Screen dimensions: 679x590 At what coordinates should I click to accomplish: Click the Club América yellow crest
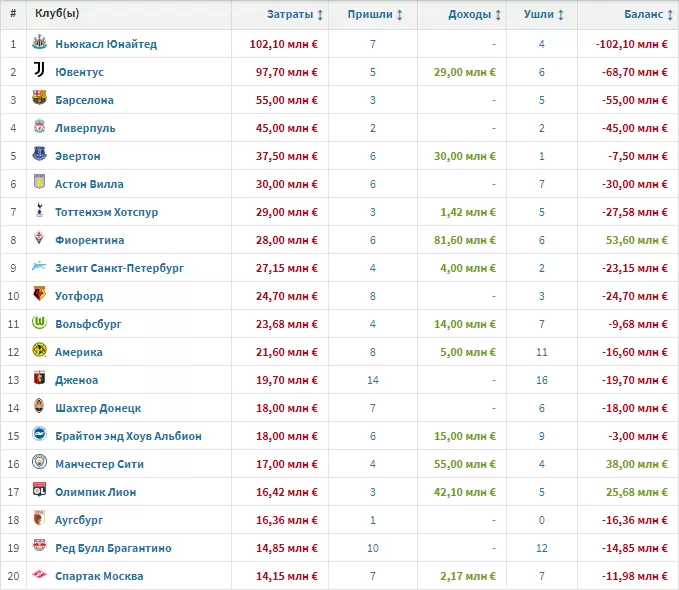pyautogui.click(x=39, y=350)
